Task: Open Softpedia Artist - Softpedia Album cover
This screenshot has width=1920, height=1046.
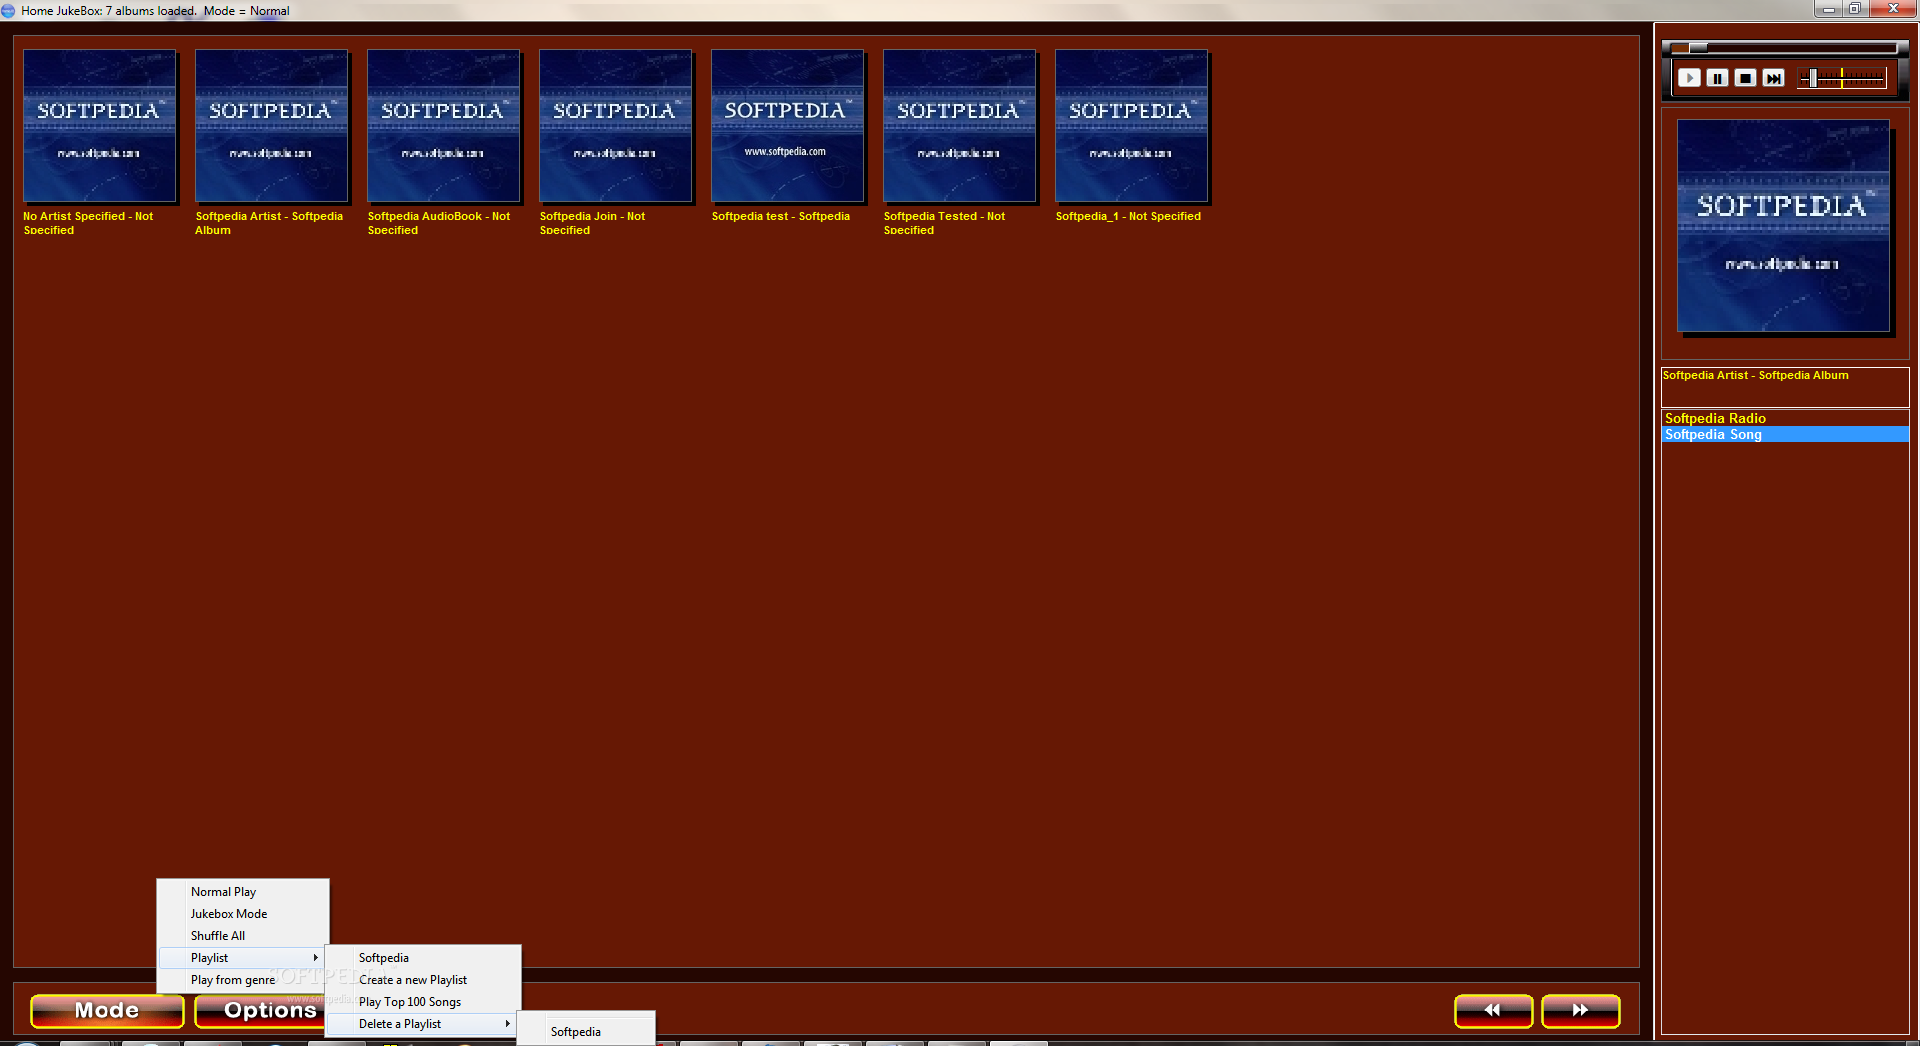Action: point(271,126)
